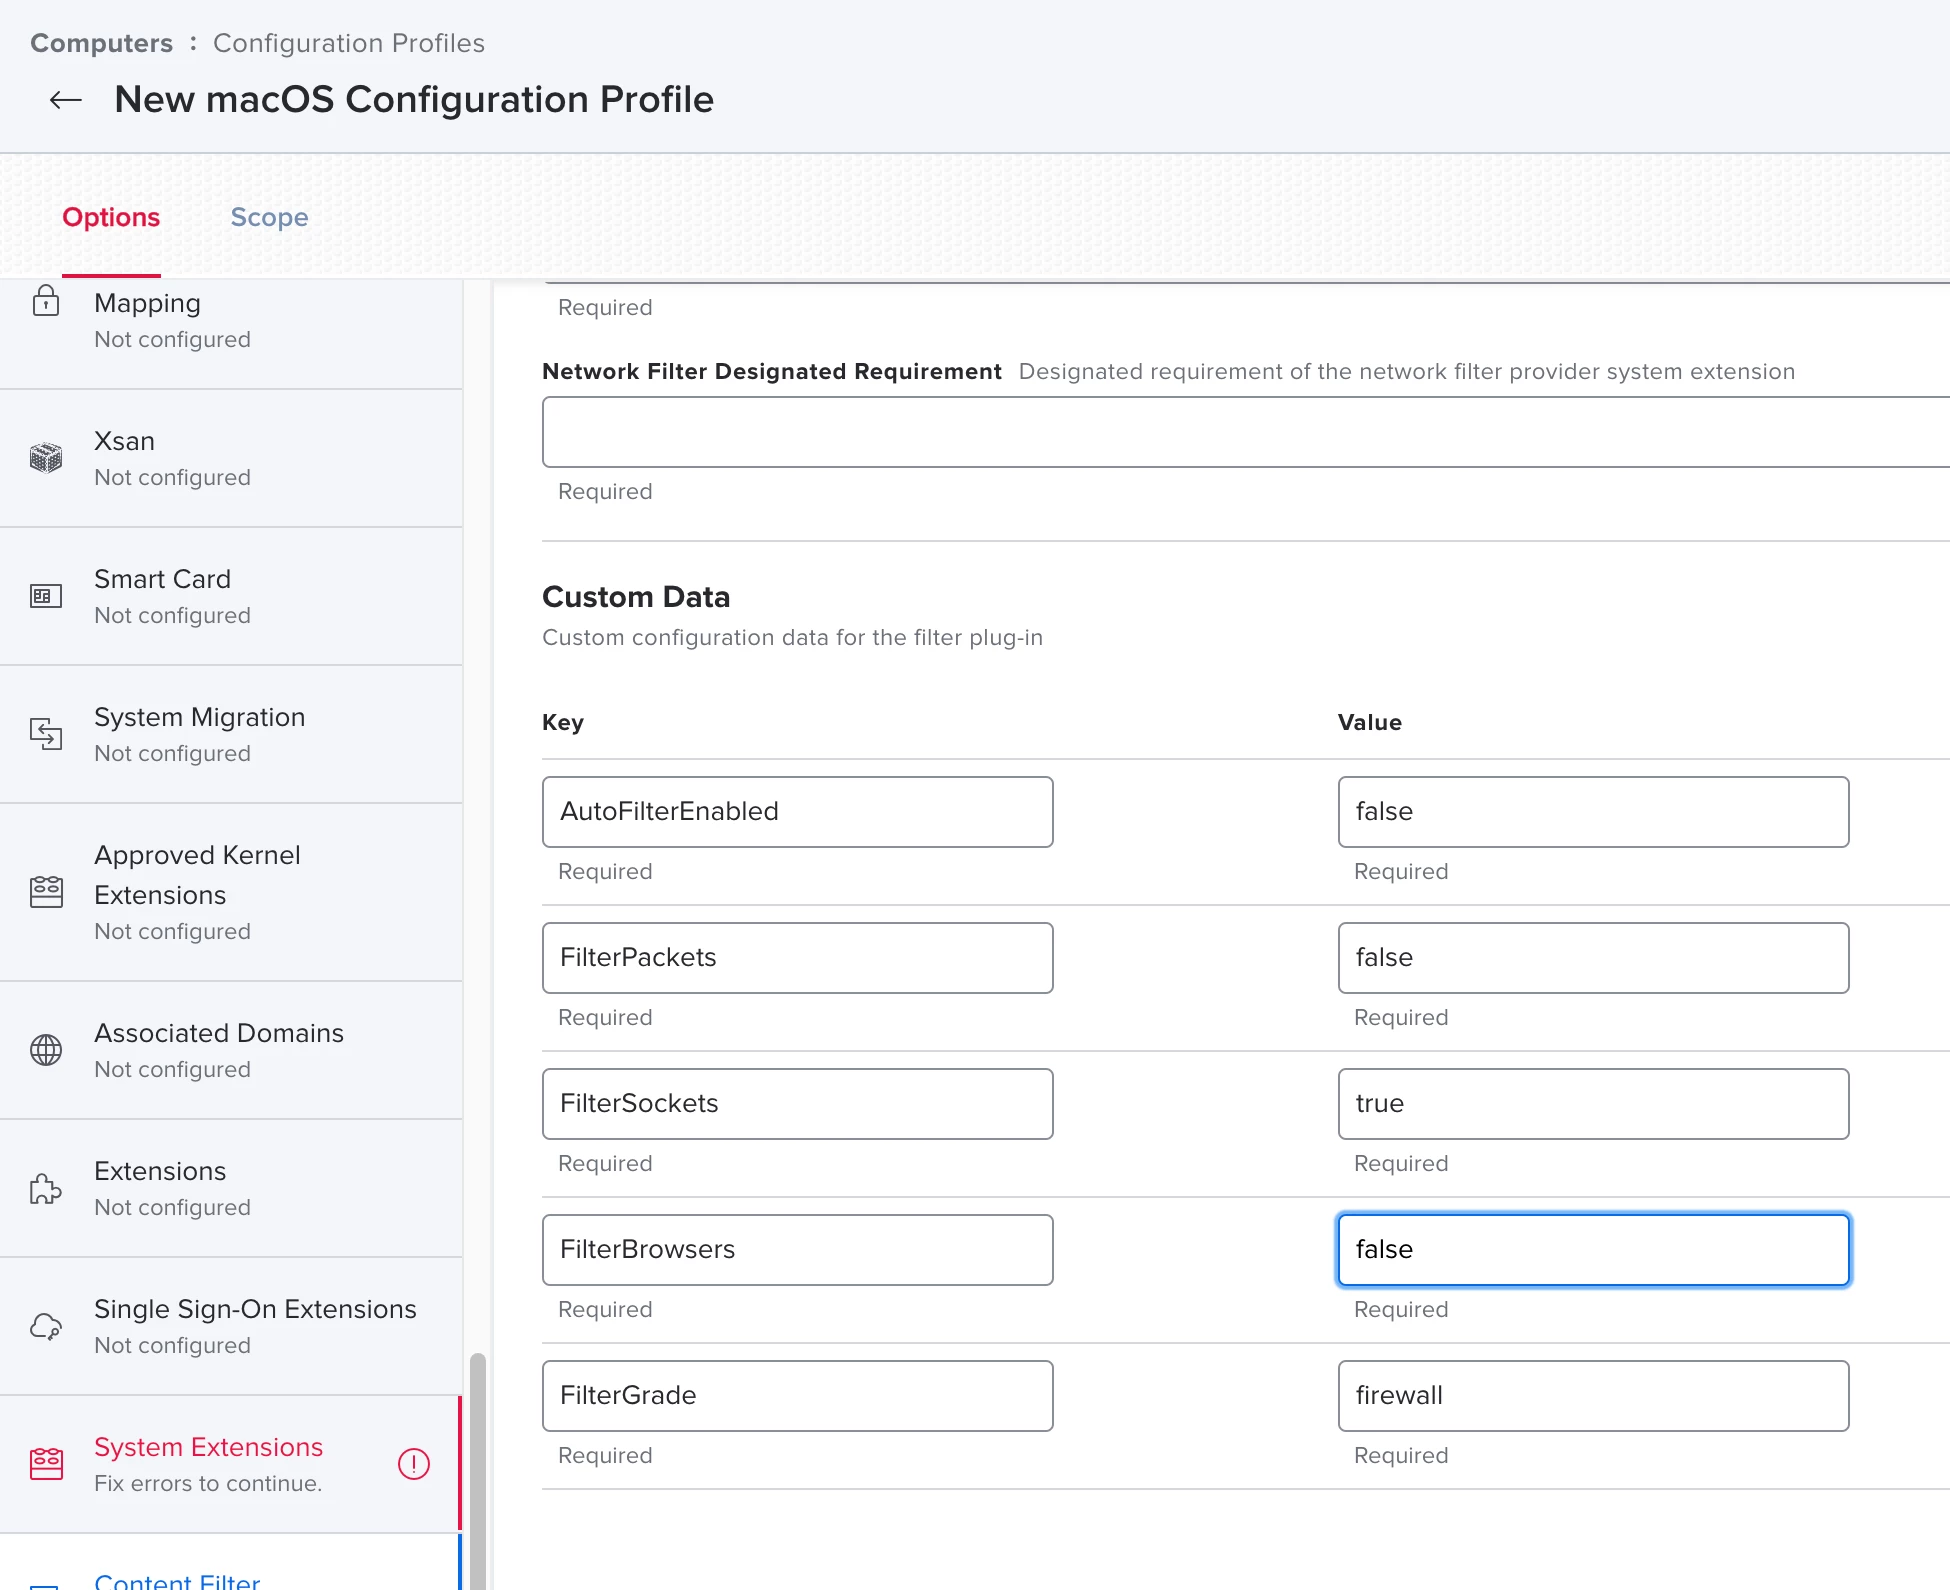Screen dimensions: 1950x1590
Task: Click the AutoFilterEnabled key field
Action: (797, 812)
